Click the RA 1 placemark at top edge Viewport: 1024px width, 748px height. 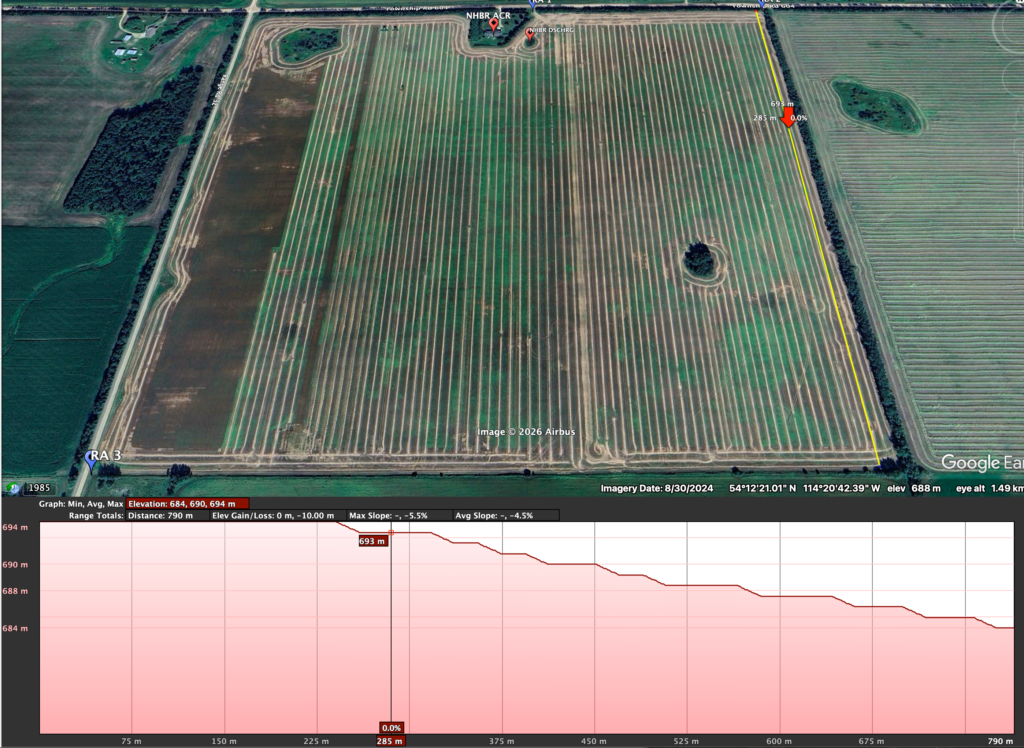pos(537,4)
